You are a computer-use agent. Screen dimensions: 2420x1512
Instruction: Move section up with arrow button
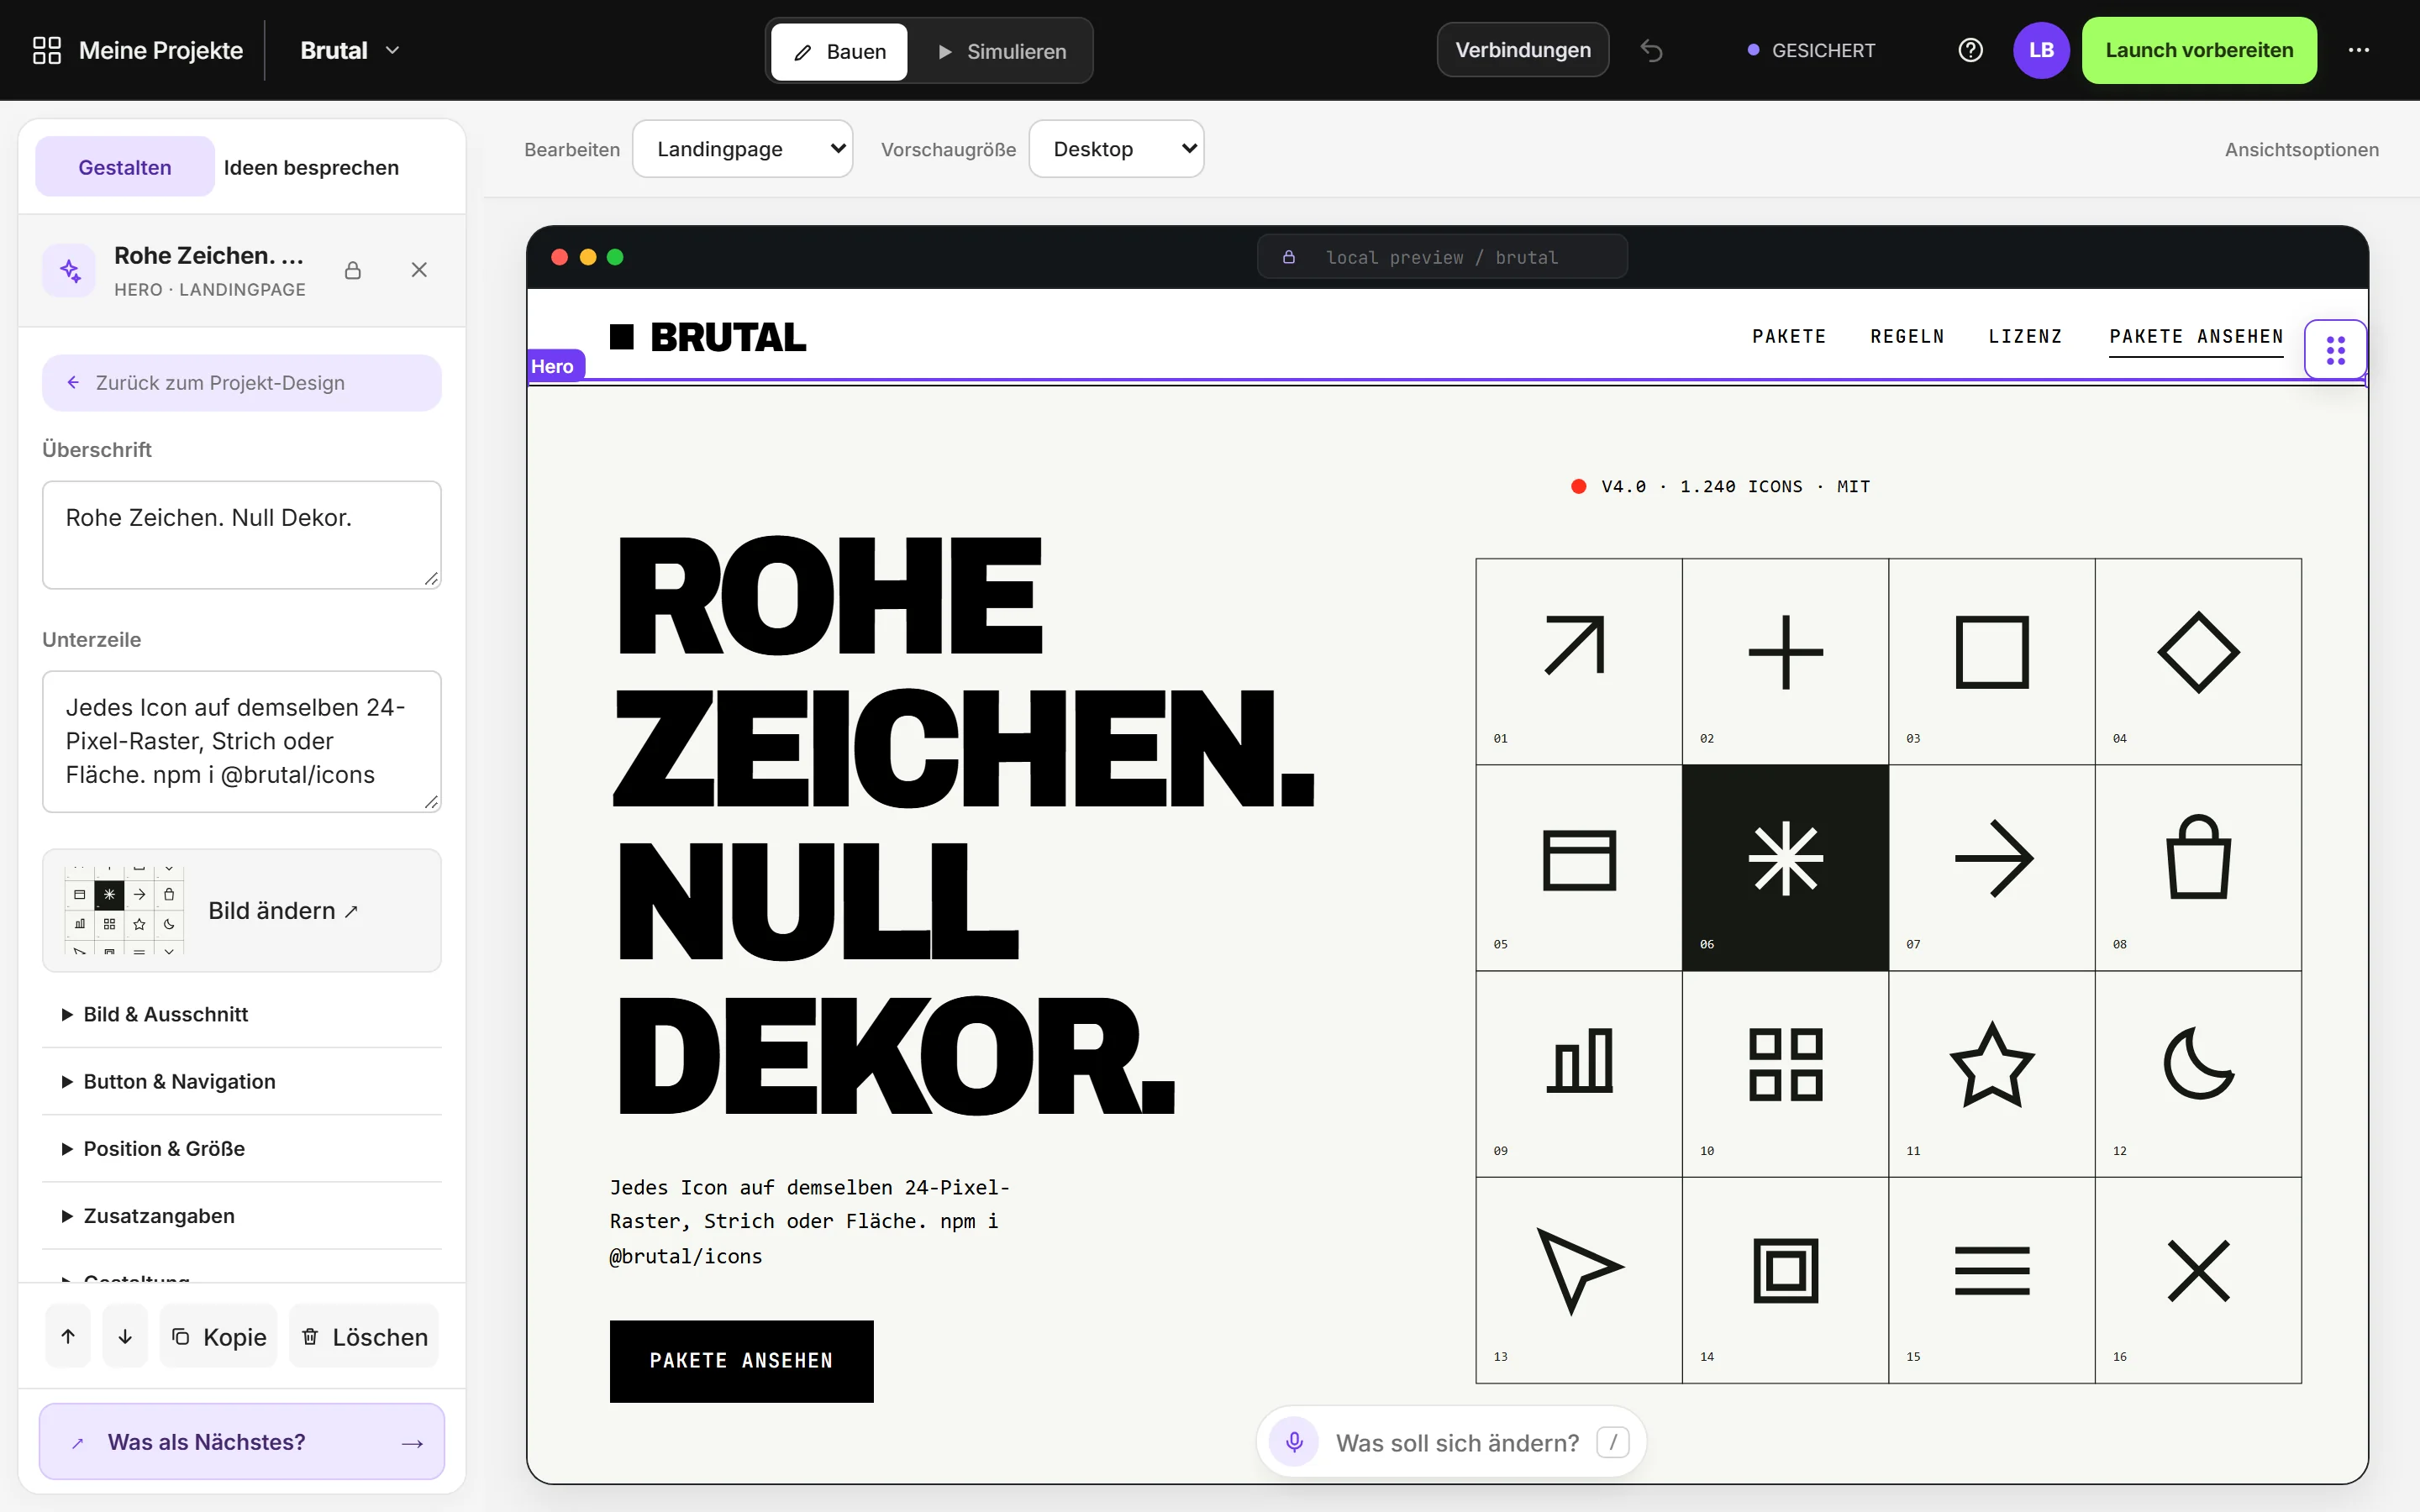click(x=68, y=1336)
